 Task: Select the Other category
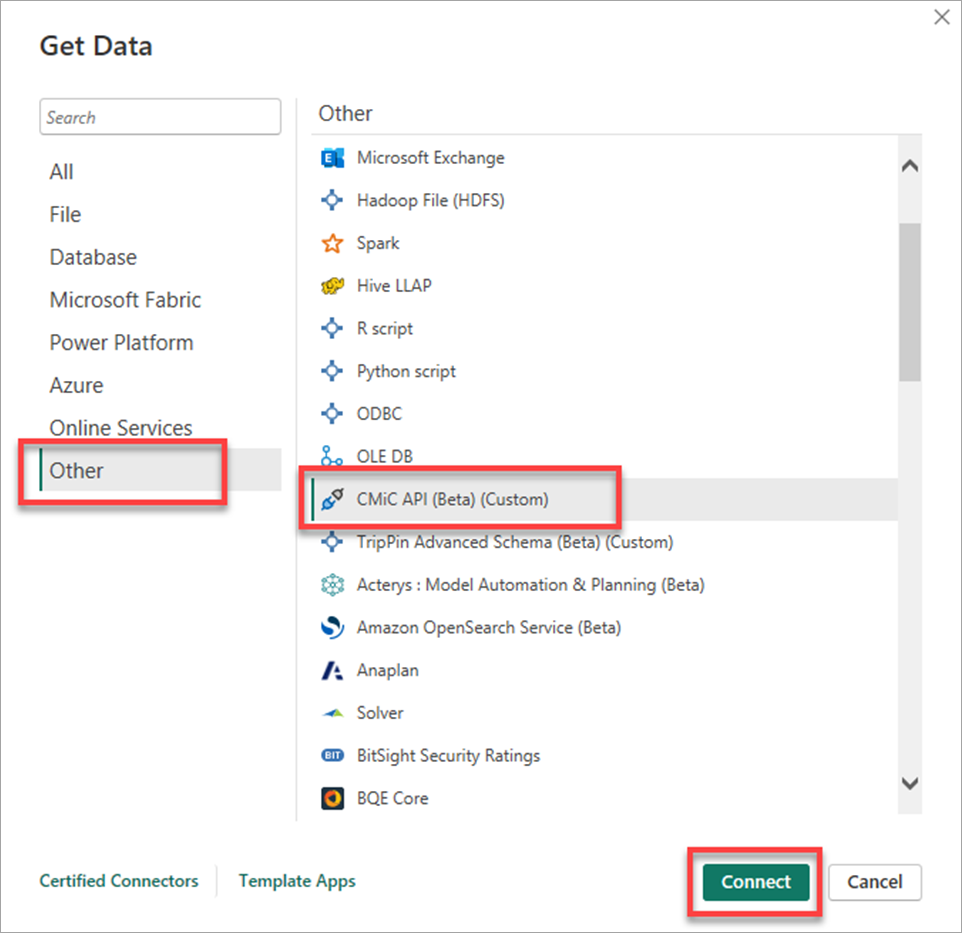[x=160, y=470]
